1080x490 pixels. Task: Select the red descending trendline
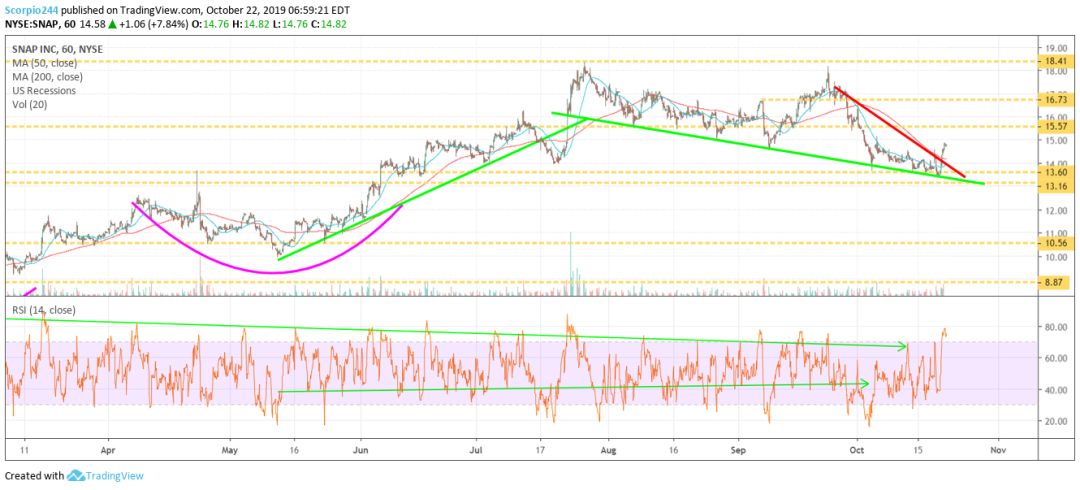898,131
